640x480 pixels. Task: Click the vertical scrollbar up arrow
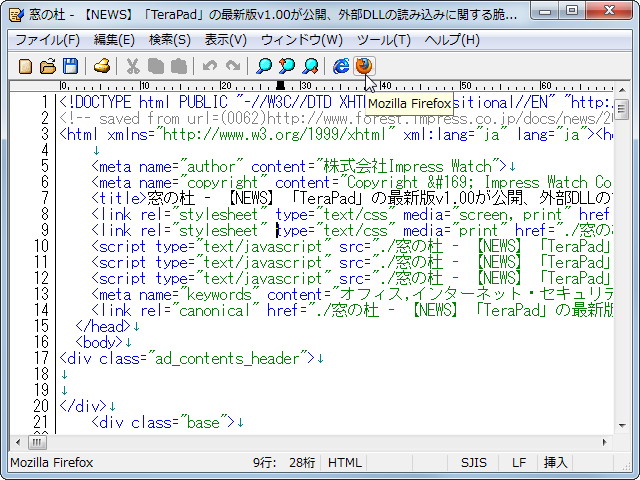(x=622, y=90)
